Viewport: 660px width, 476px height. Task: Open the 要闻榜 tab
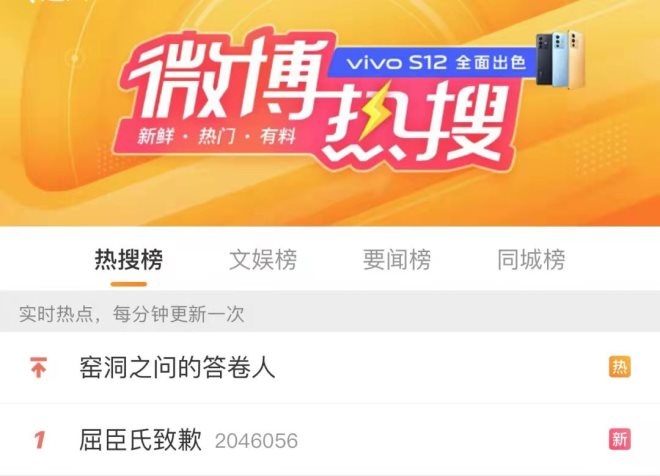397,259
